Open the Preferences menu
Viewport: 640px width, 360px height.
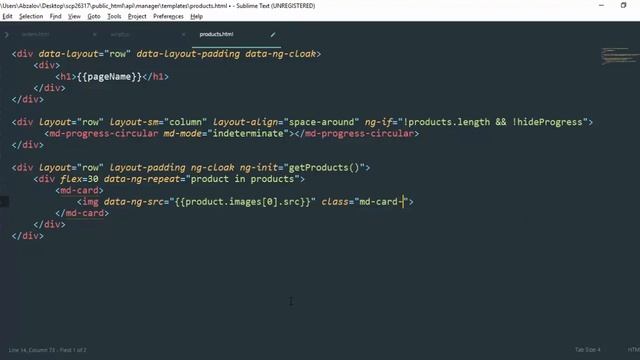168,16
